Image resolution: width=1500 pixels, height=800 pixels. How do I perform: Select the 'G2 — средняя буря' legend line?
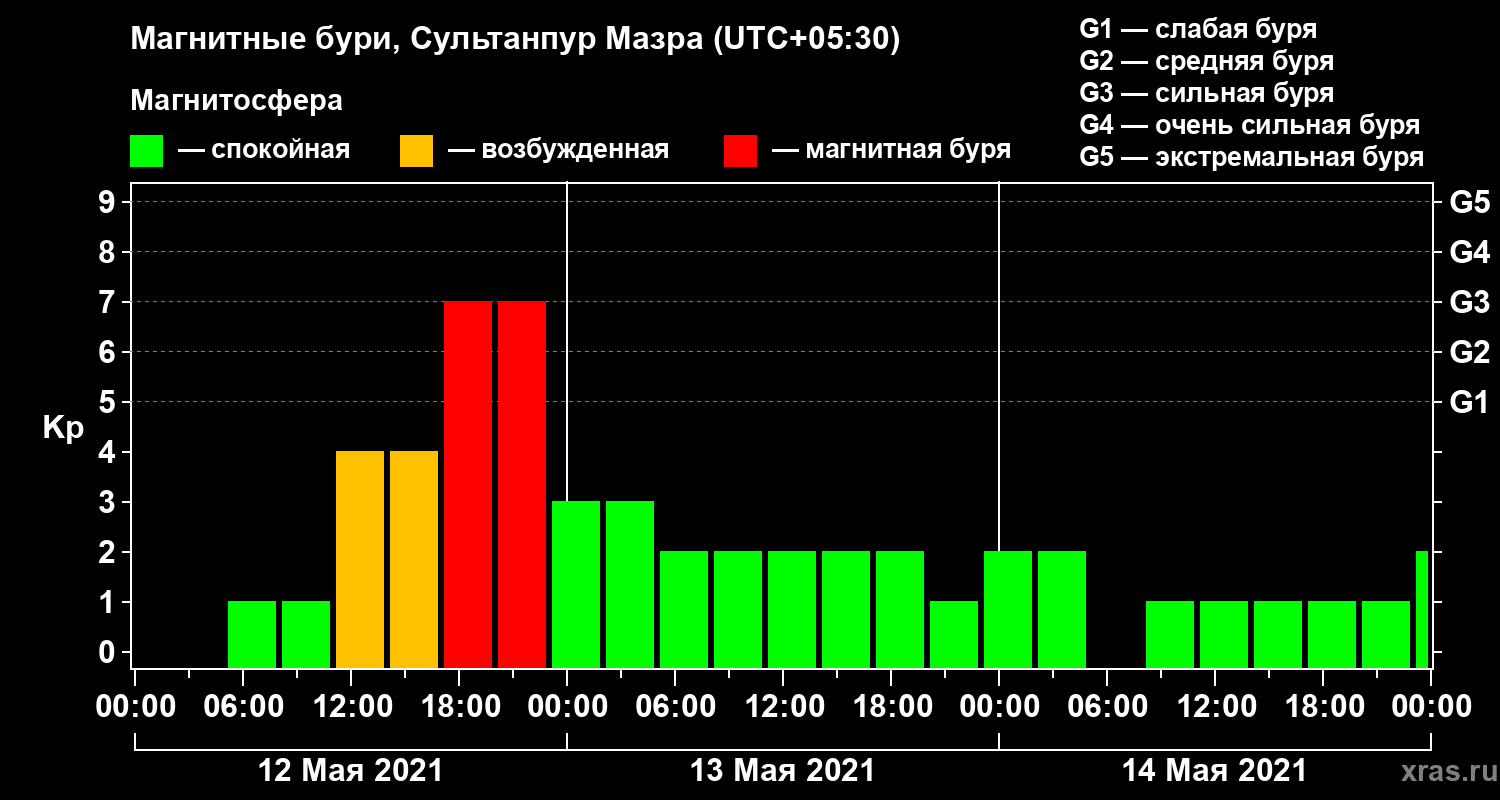1207,61
